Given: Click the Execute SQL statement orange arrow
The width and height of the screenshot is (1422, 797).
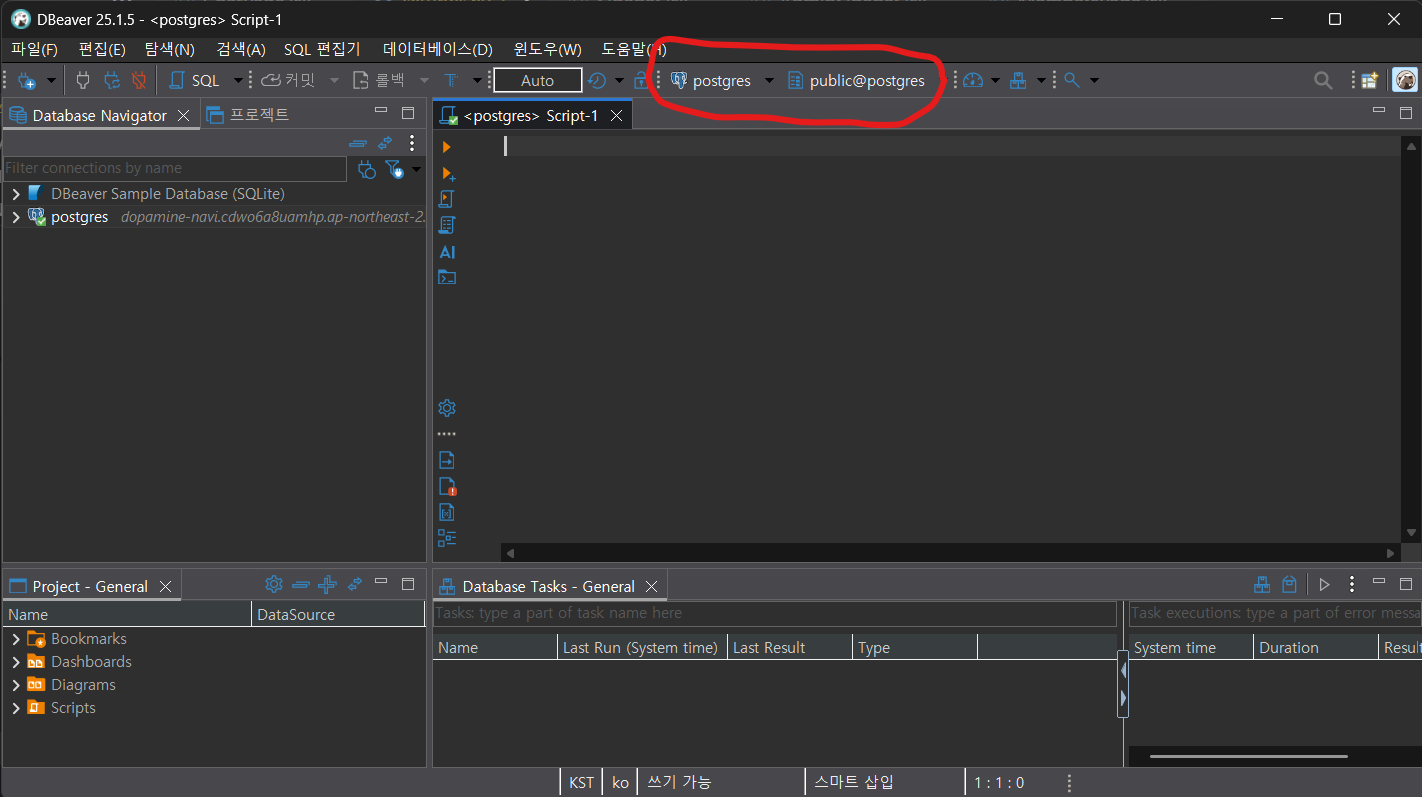Looking at the screenshot, I should [x=446, y=147].
